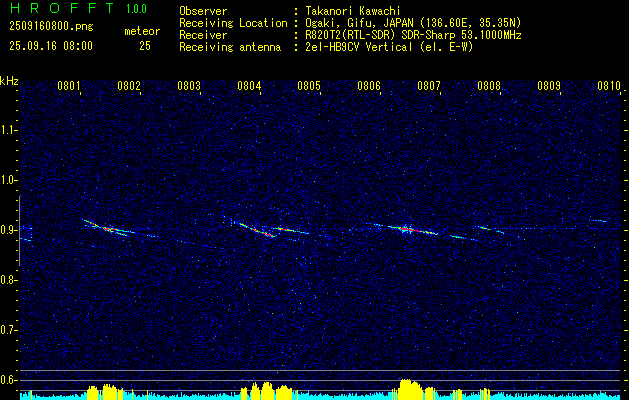Click the tall yellow peak below 0807
Viewport: 629px width, 400px height.
tap(410, 389)
